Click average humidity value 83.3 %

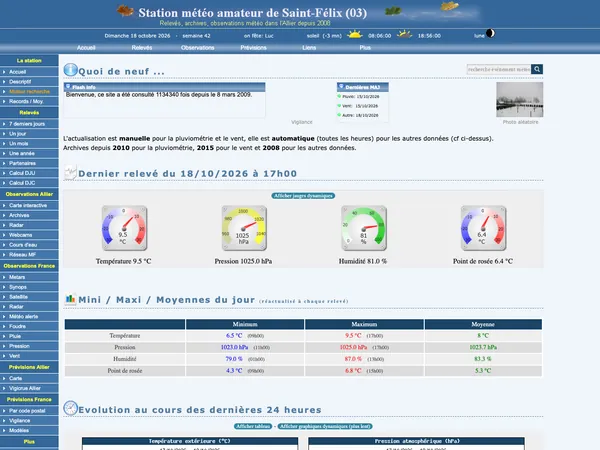483,359
